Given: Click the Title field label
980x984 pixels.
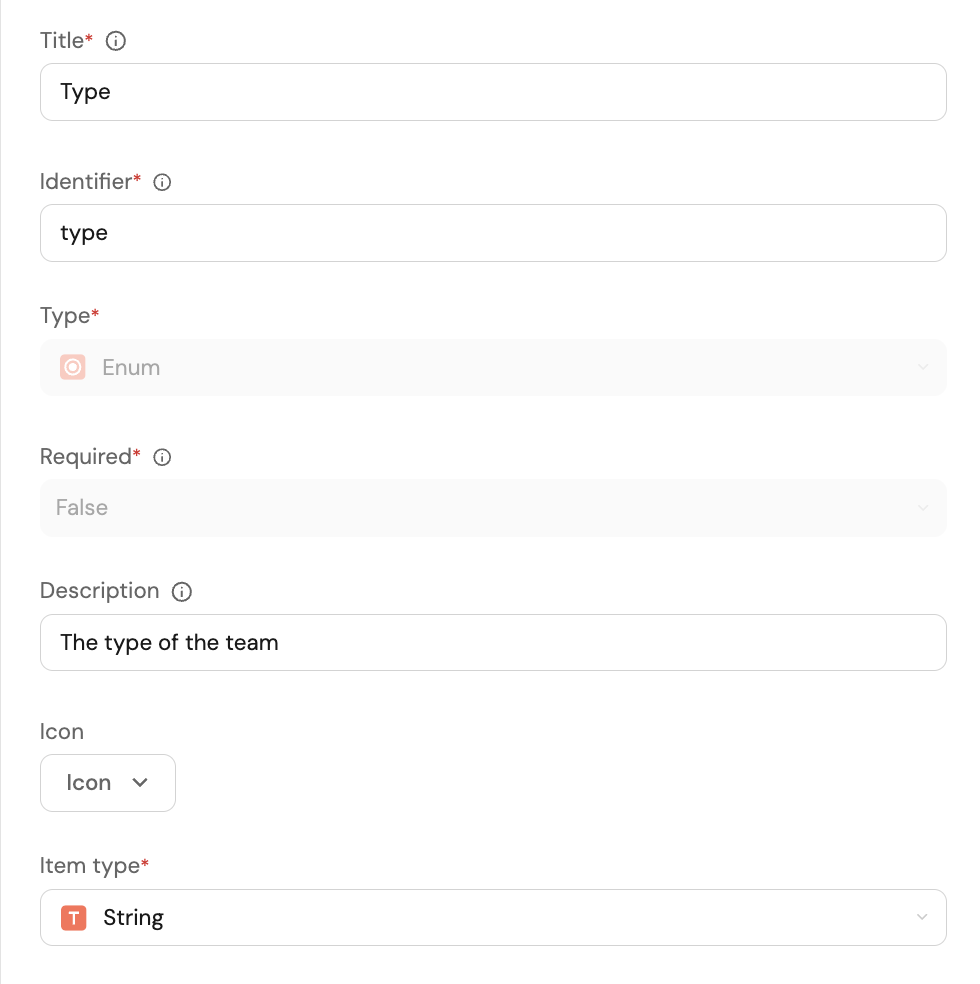Looking at the screenshot, I should tap(62, 41).
